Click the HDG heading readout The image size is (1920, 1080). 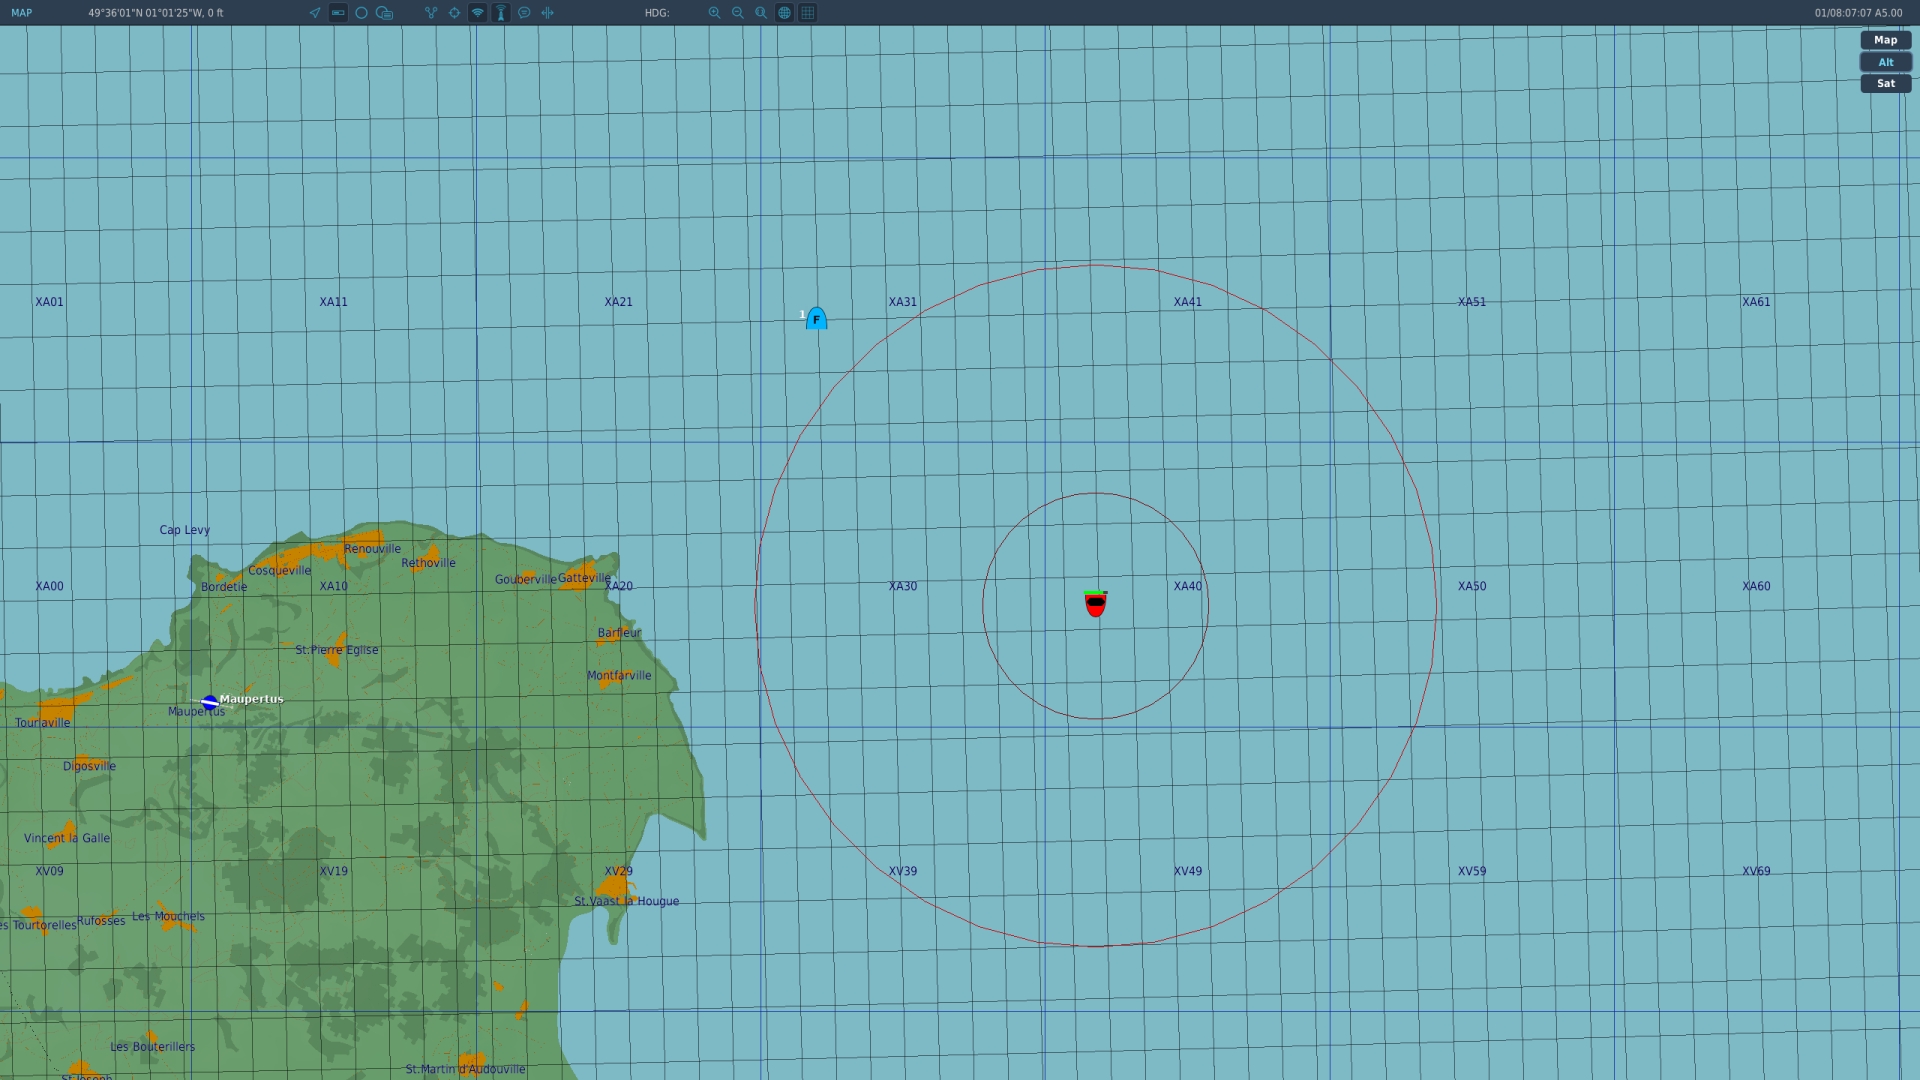[x=657, y=13]
